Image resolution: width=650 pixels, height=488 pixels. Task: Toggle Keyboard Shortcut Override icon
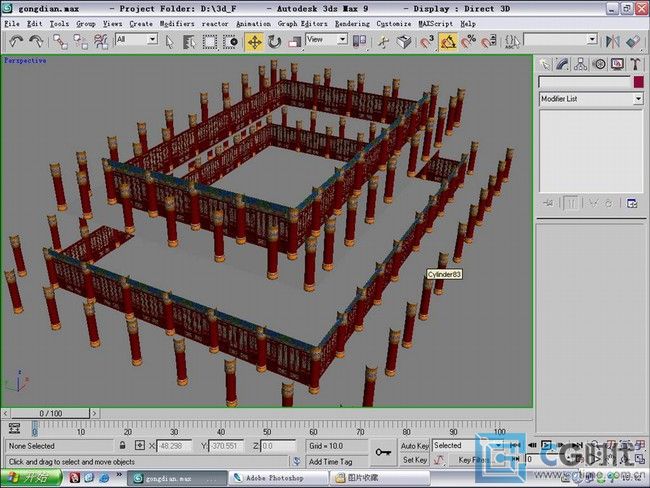403,41
